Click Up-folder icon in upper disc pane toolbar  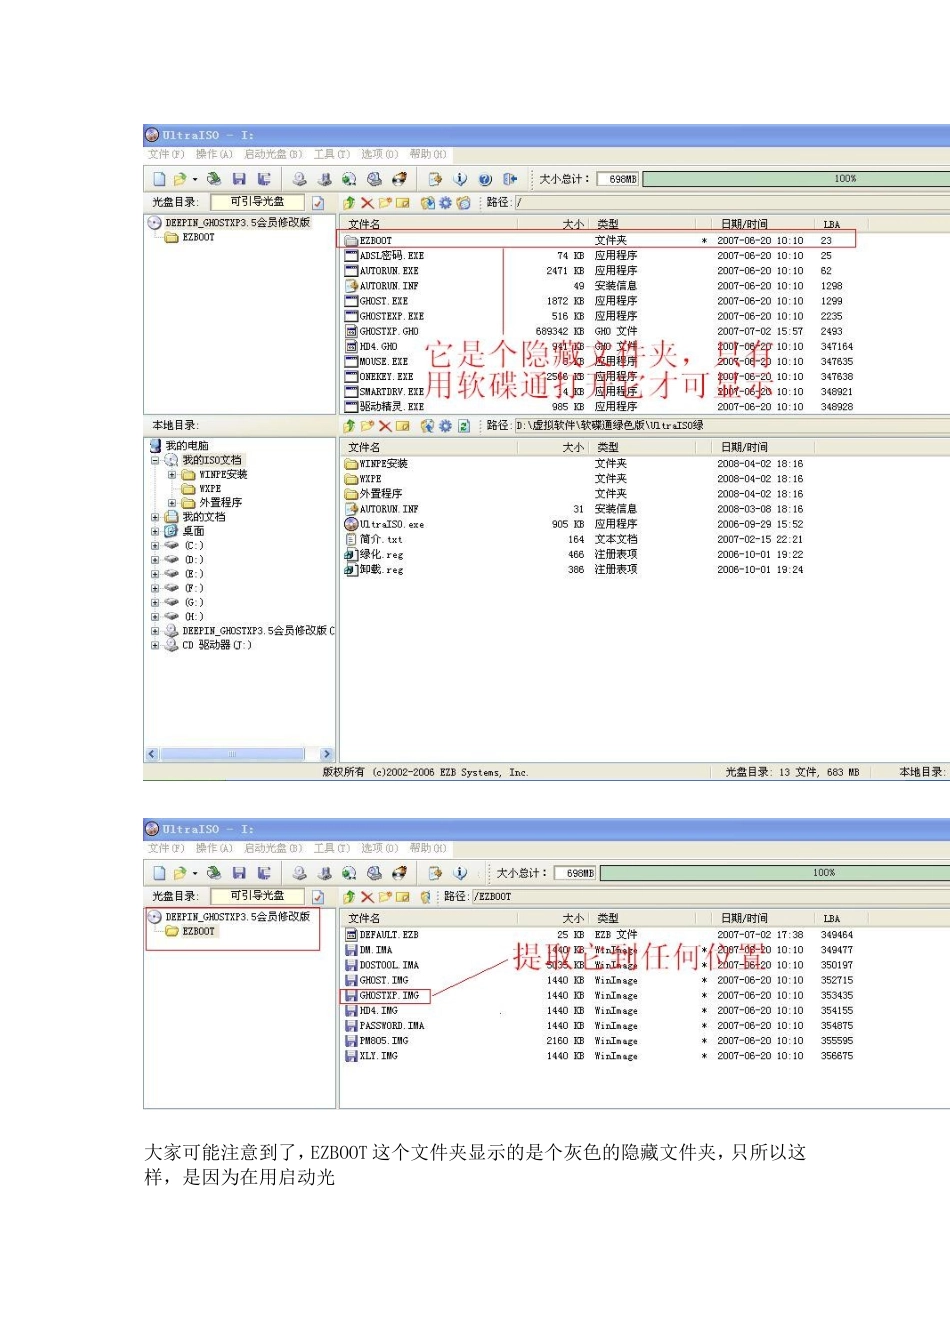click(x=349, y=203)
